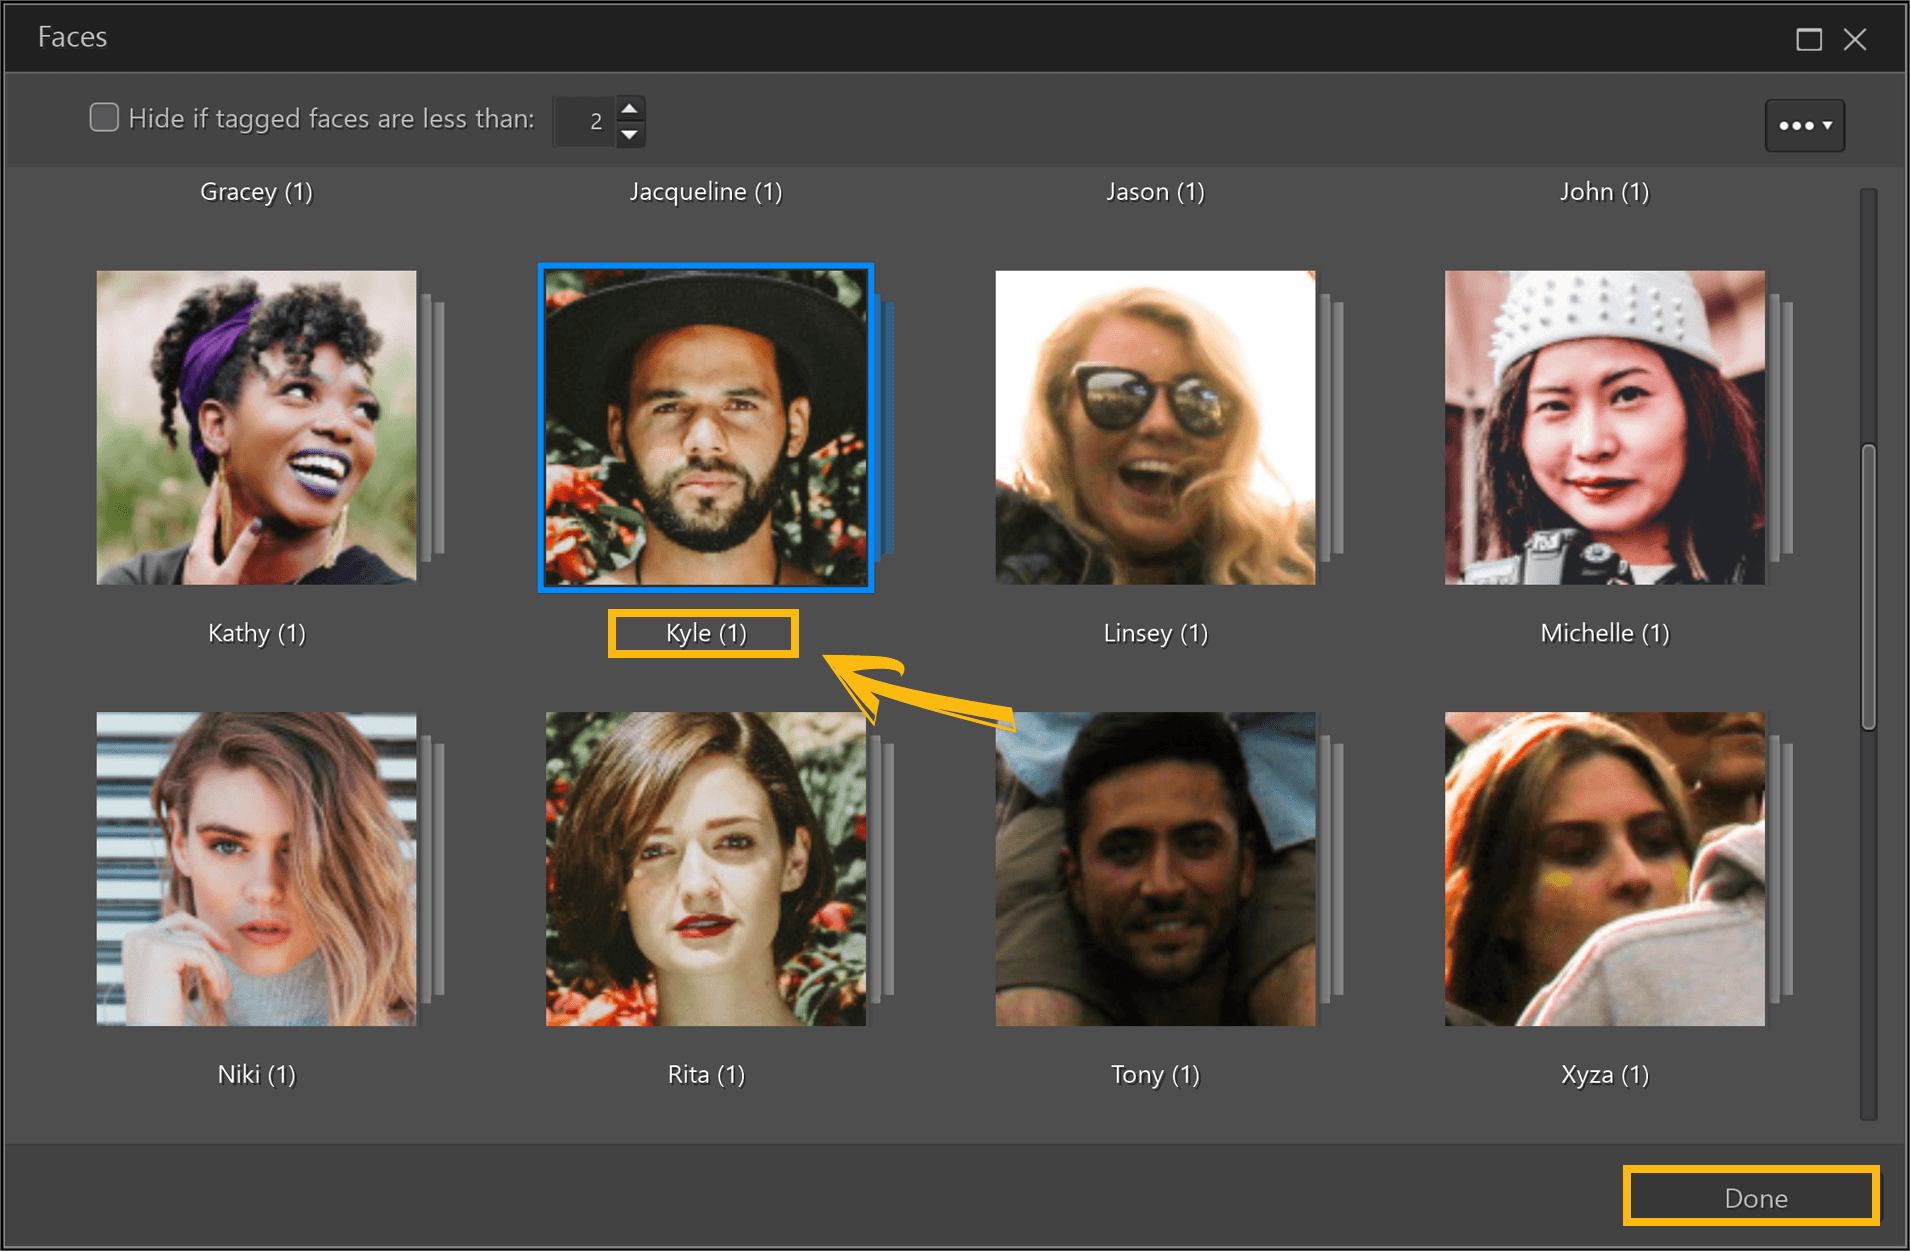Select Tony's face thumbnail
This screenshot has width=1910, height=1251.
coord(1155,868)
